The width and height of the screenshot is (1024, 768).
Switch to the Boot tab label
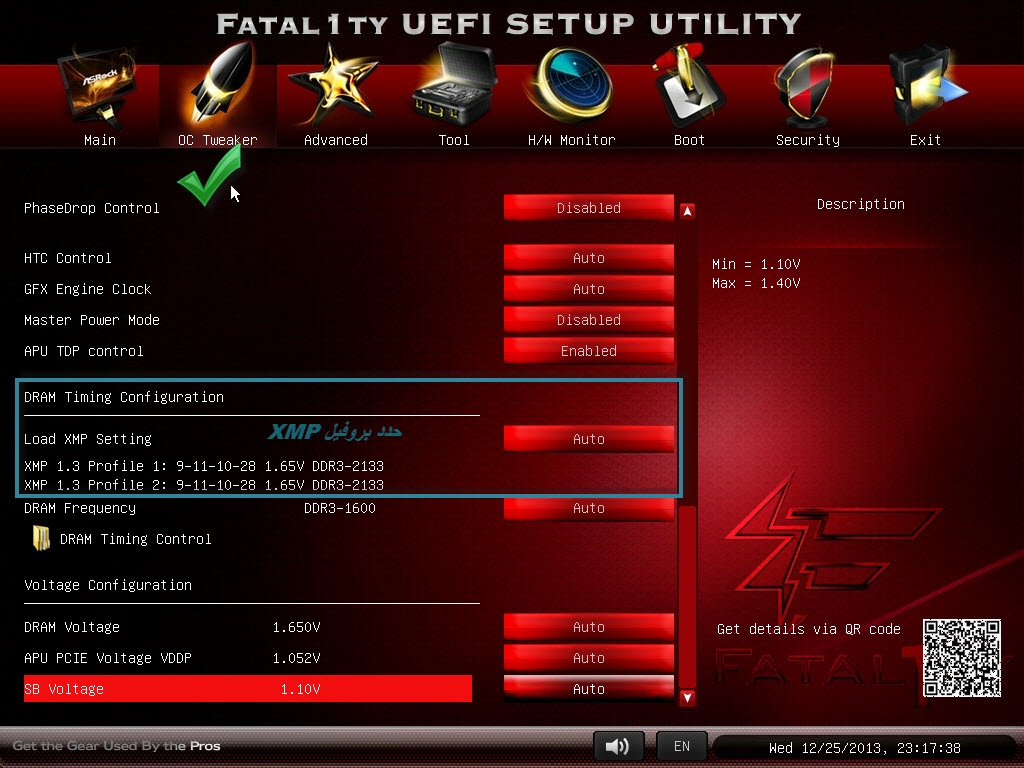[x=689, y=140]
